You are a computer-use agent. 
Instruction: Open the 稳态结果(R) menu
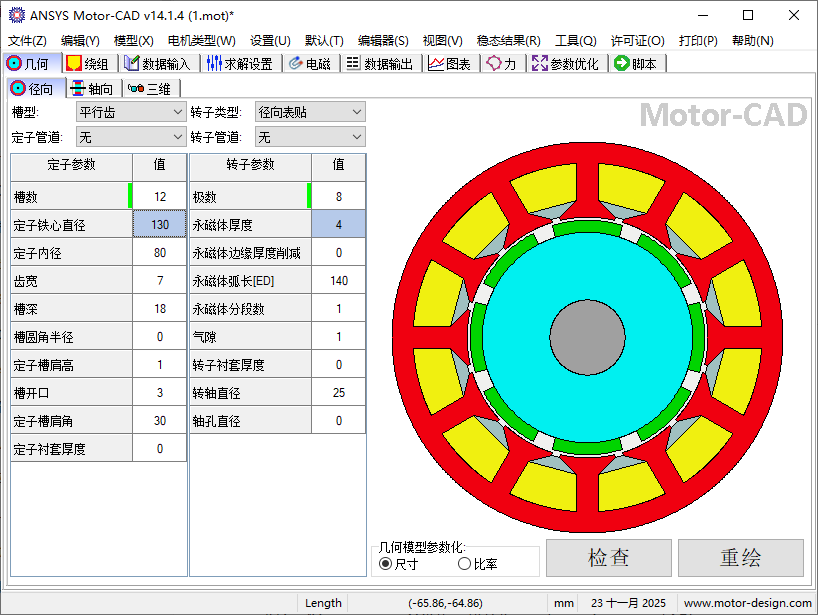click(x=508, y=41)
